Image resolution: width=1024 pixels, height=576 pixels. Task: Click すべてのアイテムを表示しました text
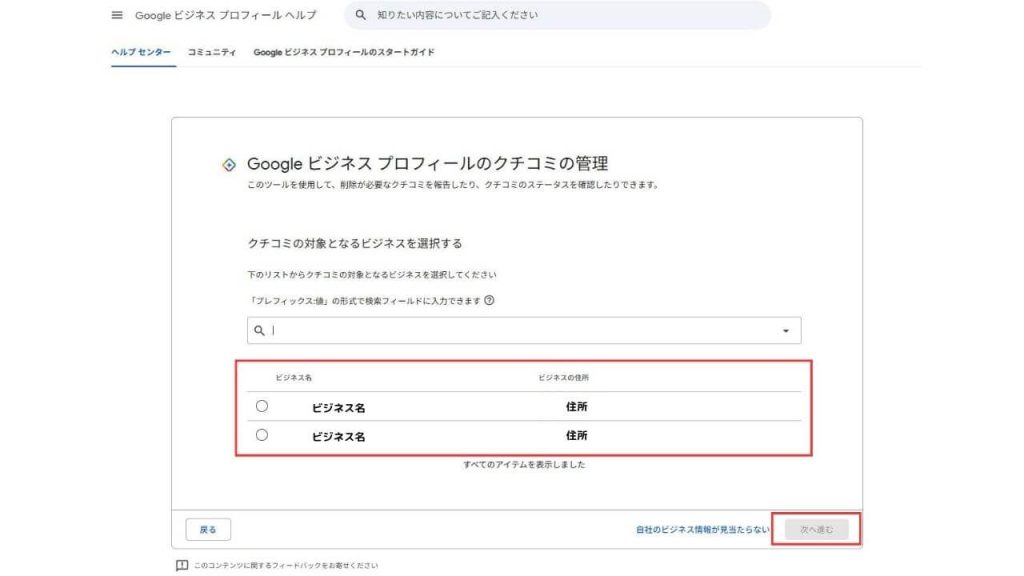pos(524,464)
